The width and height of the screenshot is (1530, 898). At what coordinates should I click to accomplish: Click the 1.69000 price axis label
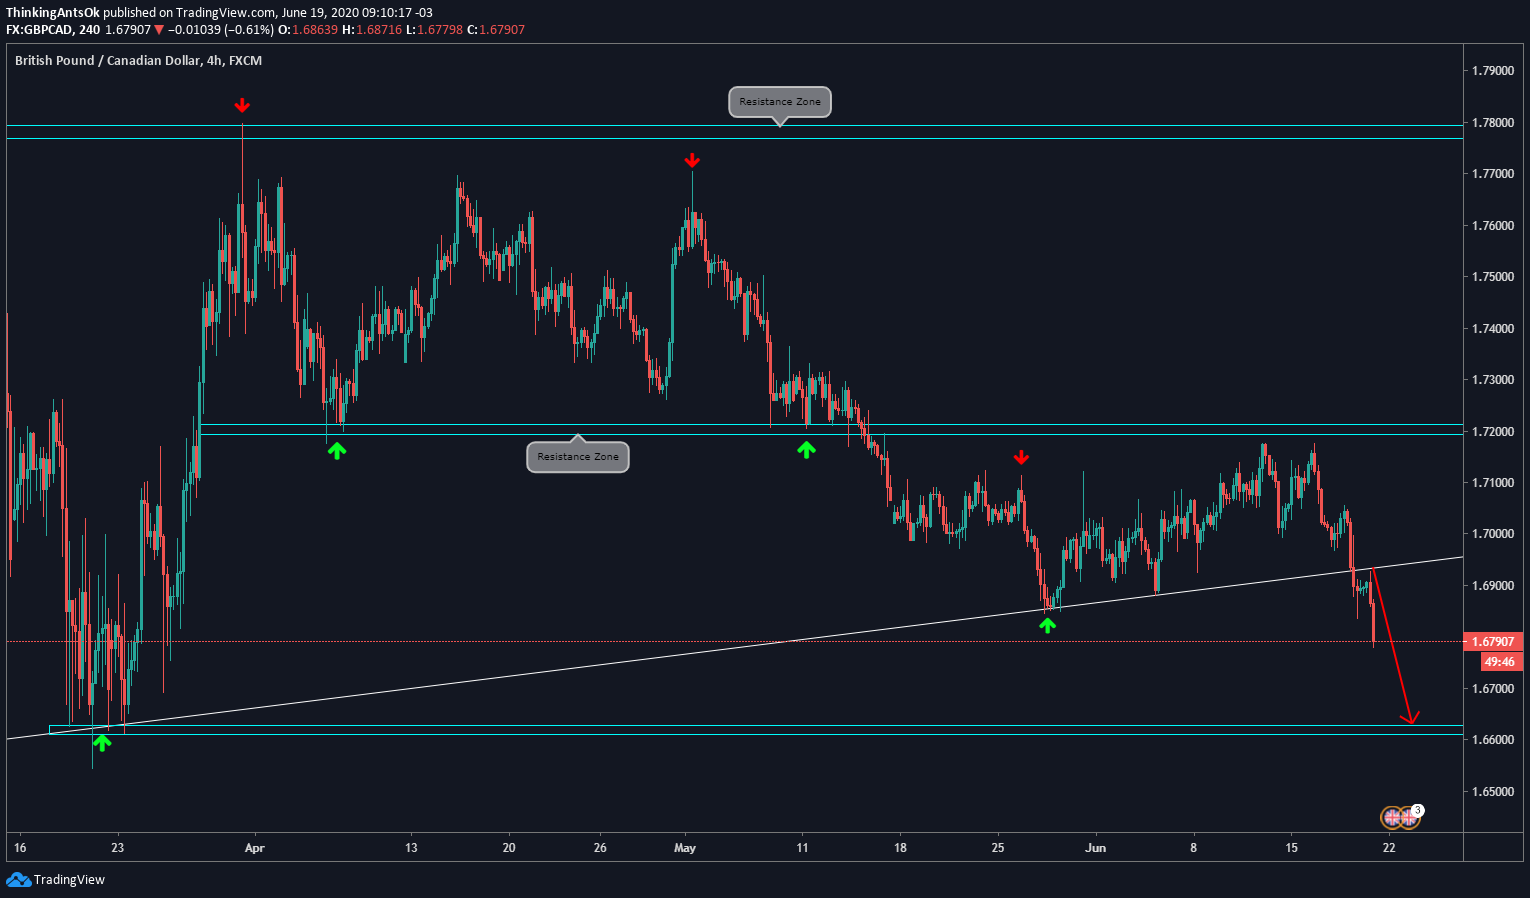click(1492, 586)
